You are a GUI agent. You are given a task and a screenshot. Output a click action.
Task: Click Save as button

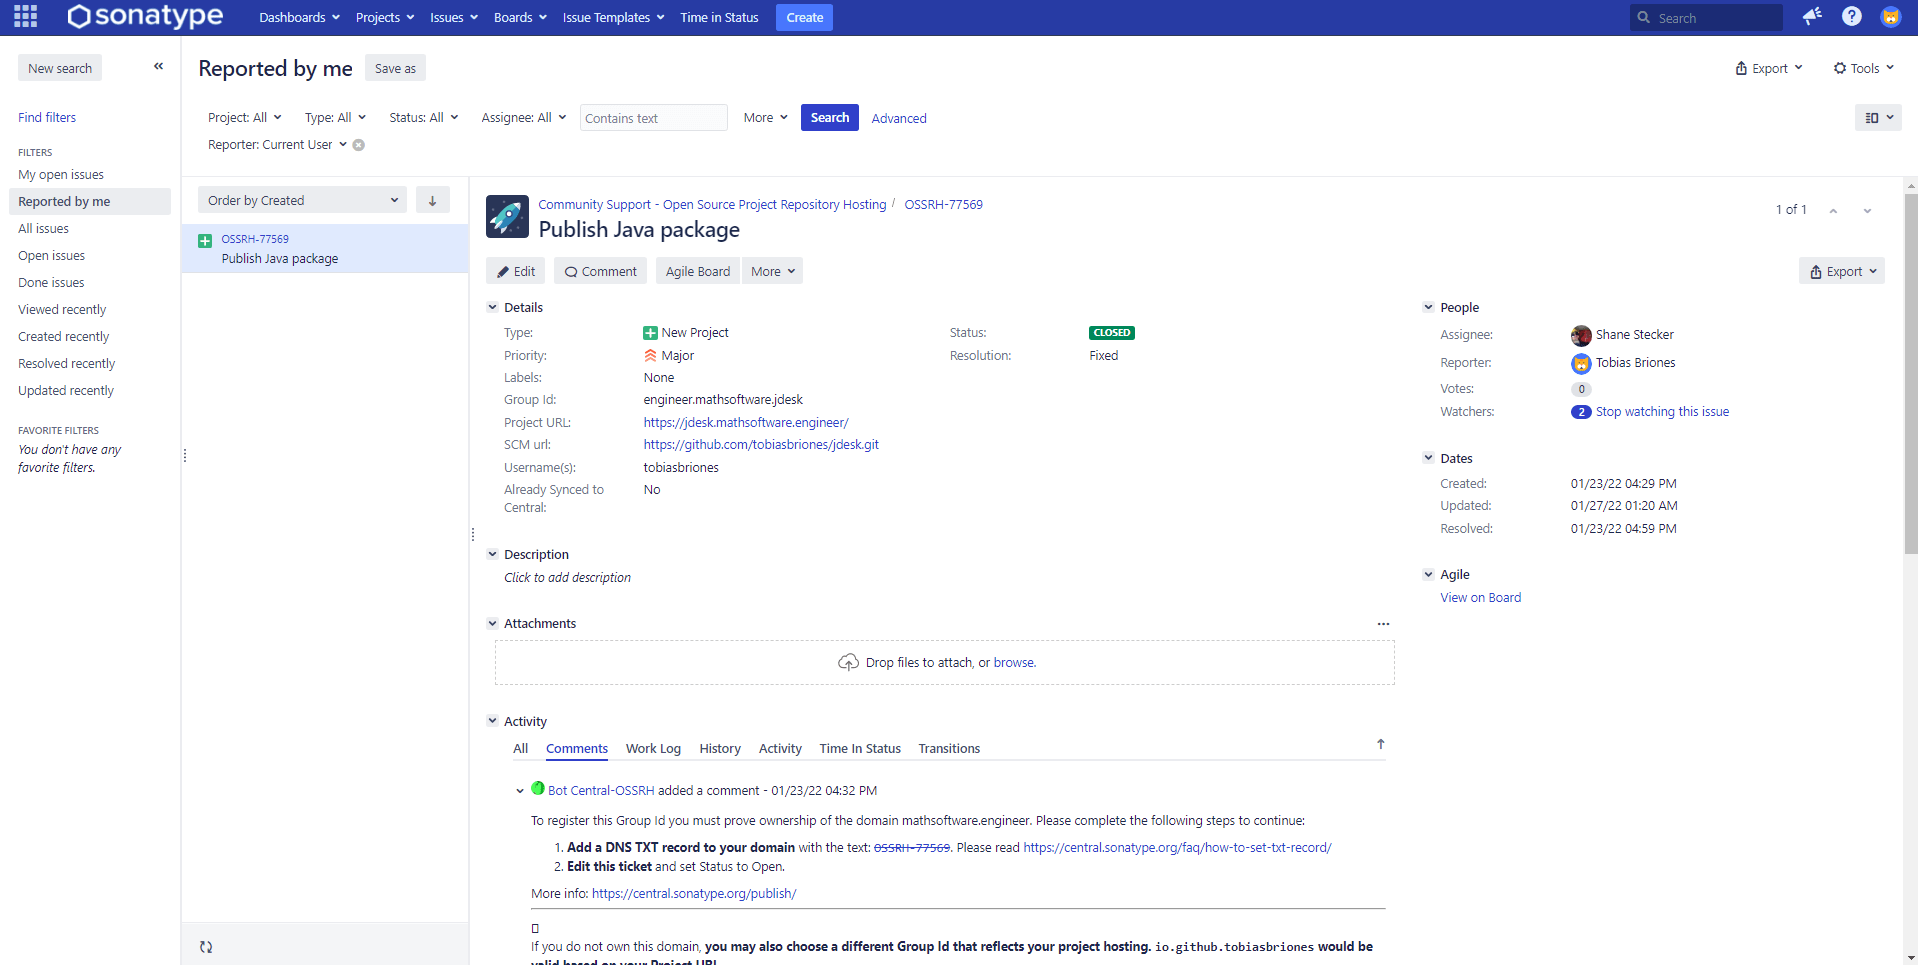[x=395, y=68]
